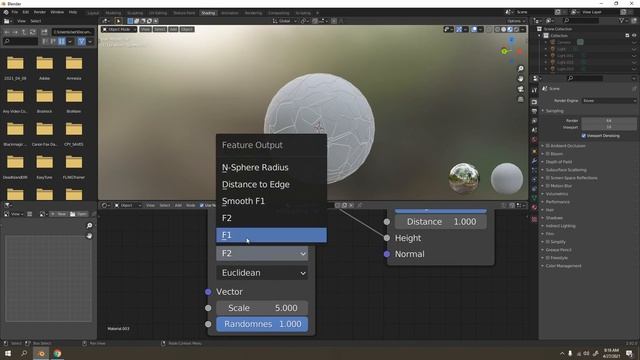Screen dimensions: 640x360
Task: Open the outliner filter funnel icon
Action: [622, 20]
